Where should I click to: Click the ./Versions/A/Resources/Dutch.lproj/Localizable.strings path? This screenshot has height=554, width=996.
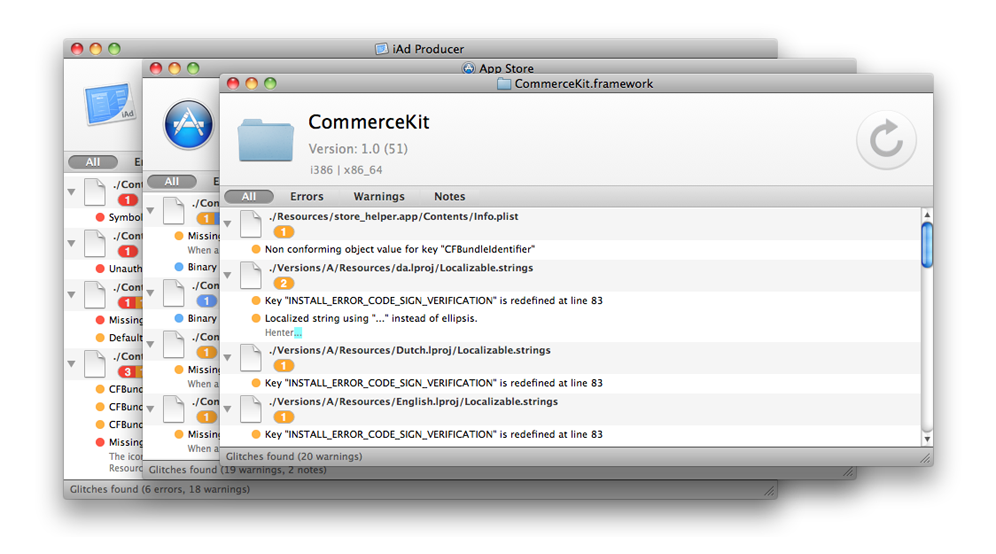pos(410,350)
